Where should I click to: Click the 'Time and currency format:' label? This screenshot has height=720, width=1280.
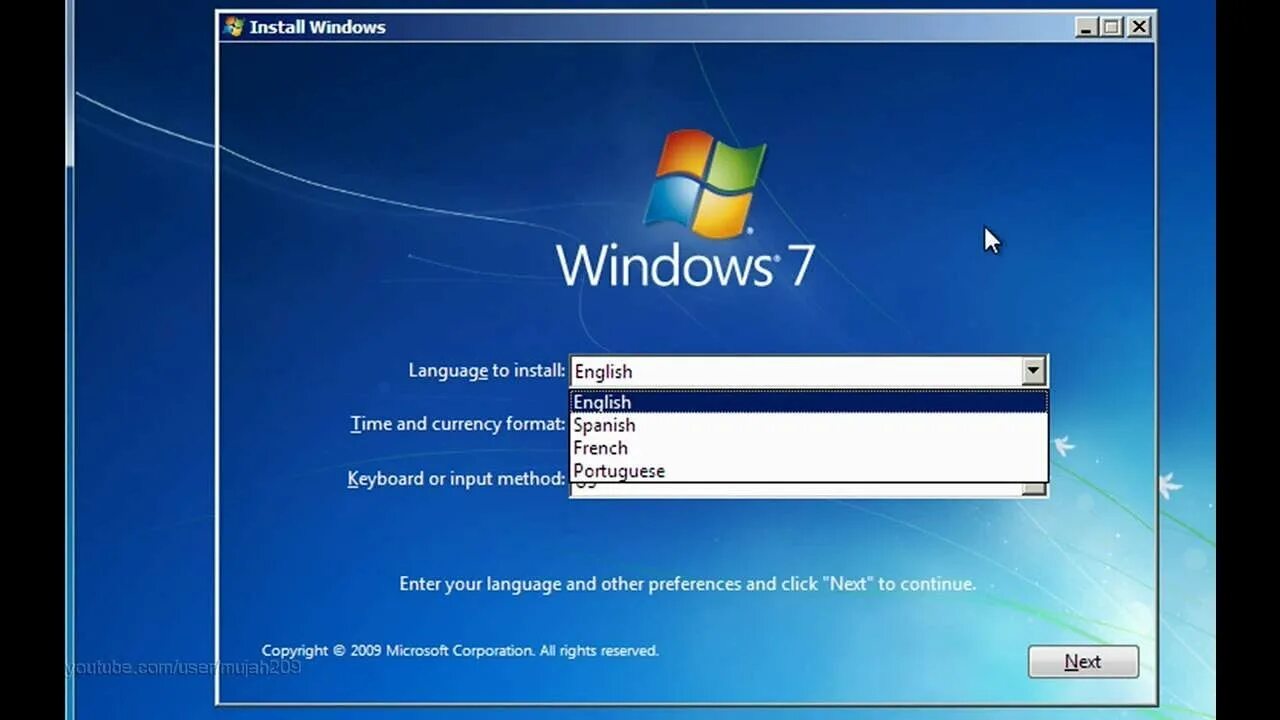click(x=457, y=424)
